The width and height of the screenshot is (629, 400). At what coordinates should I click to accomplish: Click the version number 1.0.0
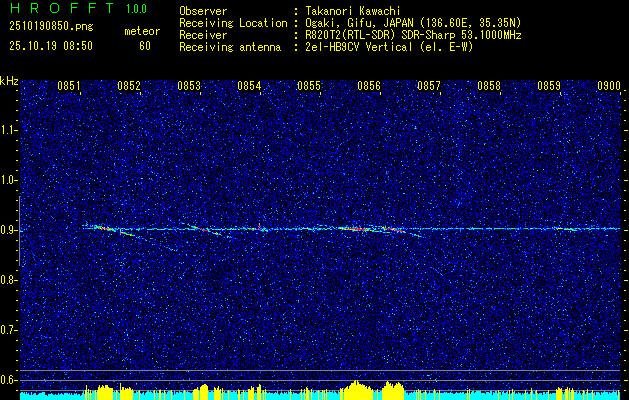pyautogui.click(x=136, y=9)
